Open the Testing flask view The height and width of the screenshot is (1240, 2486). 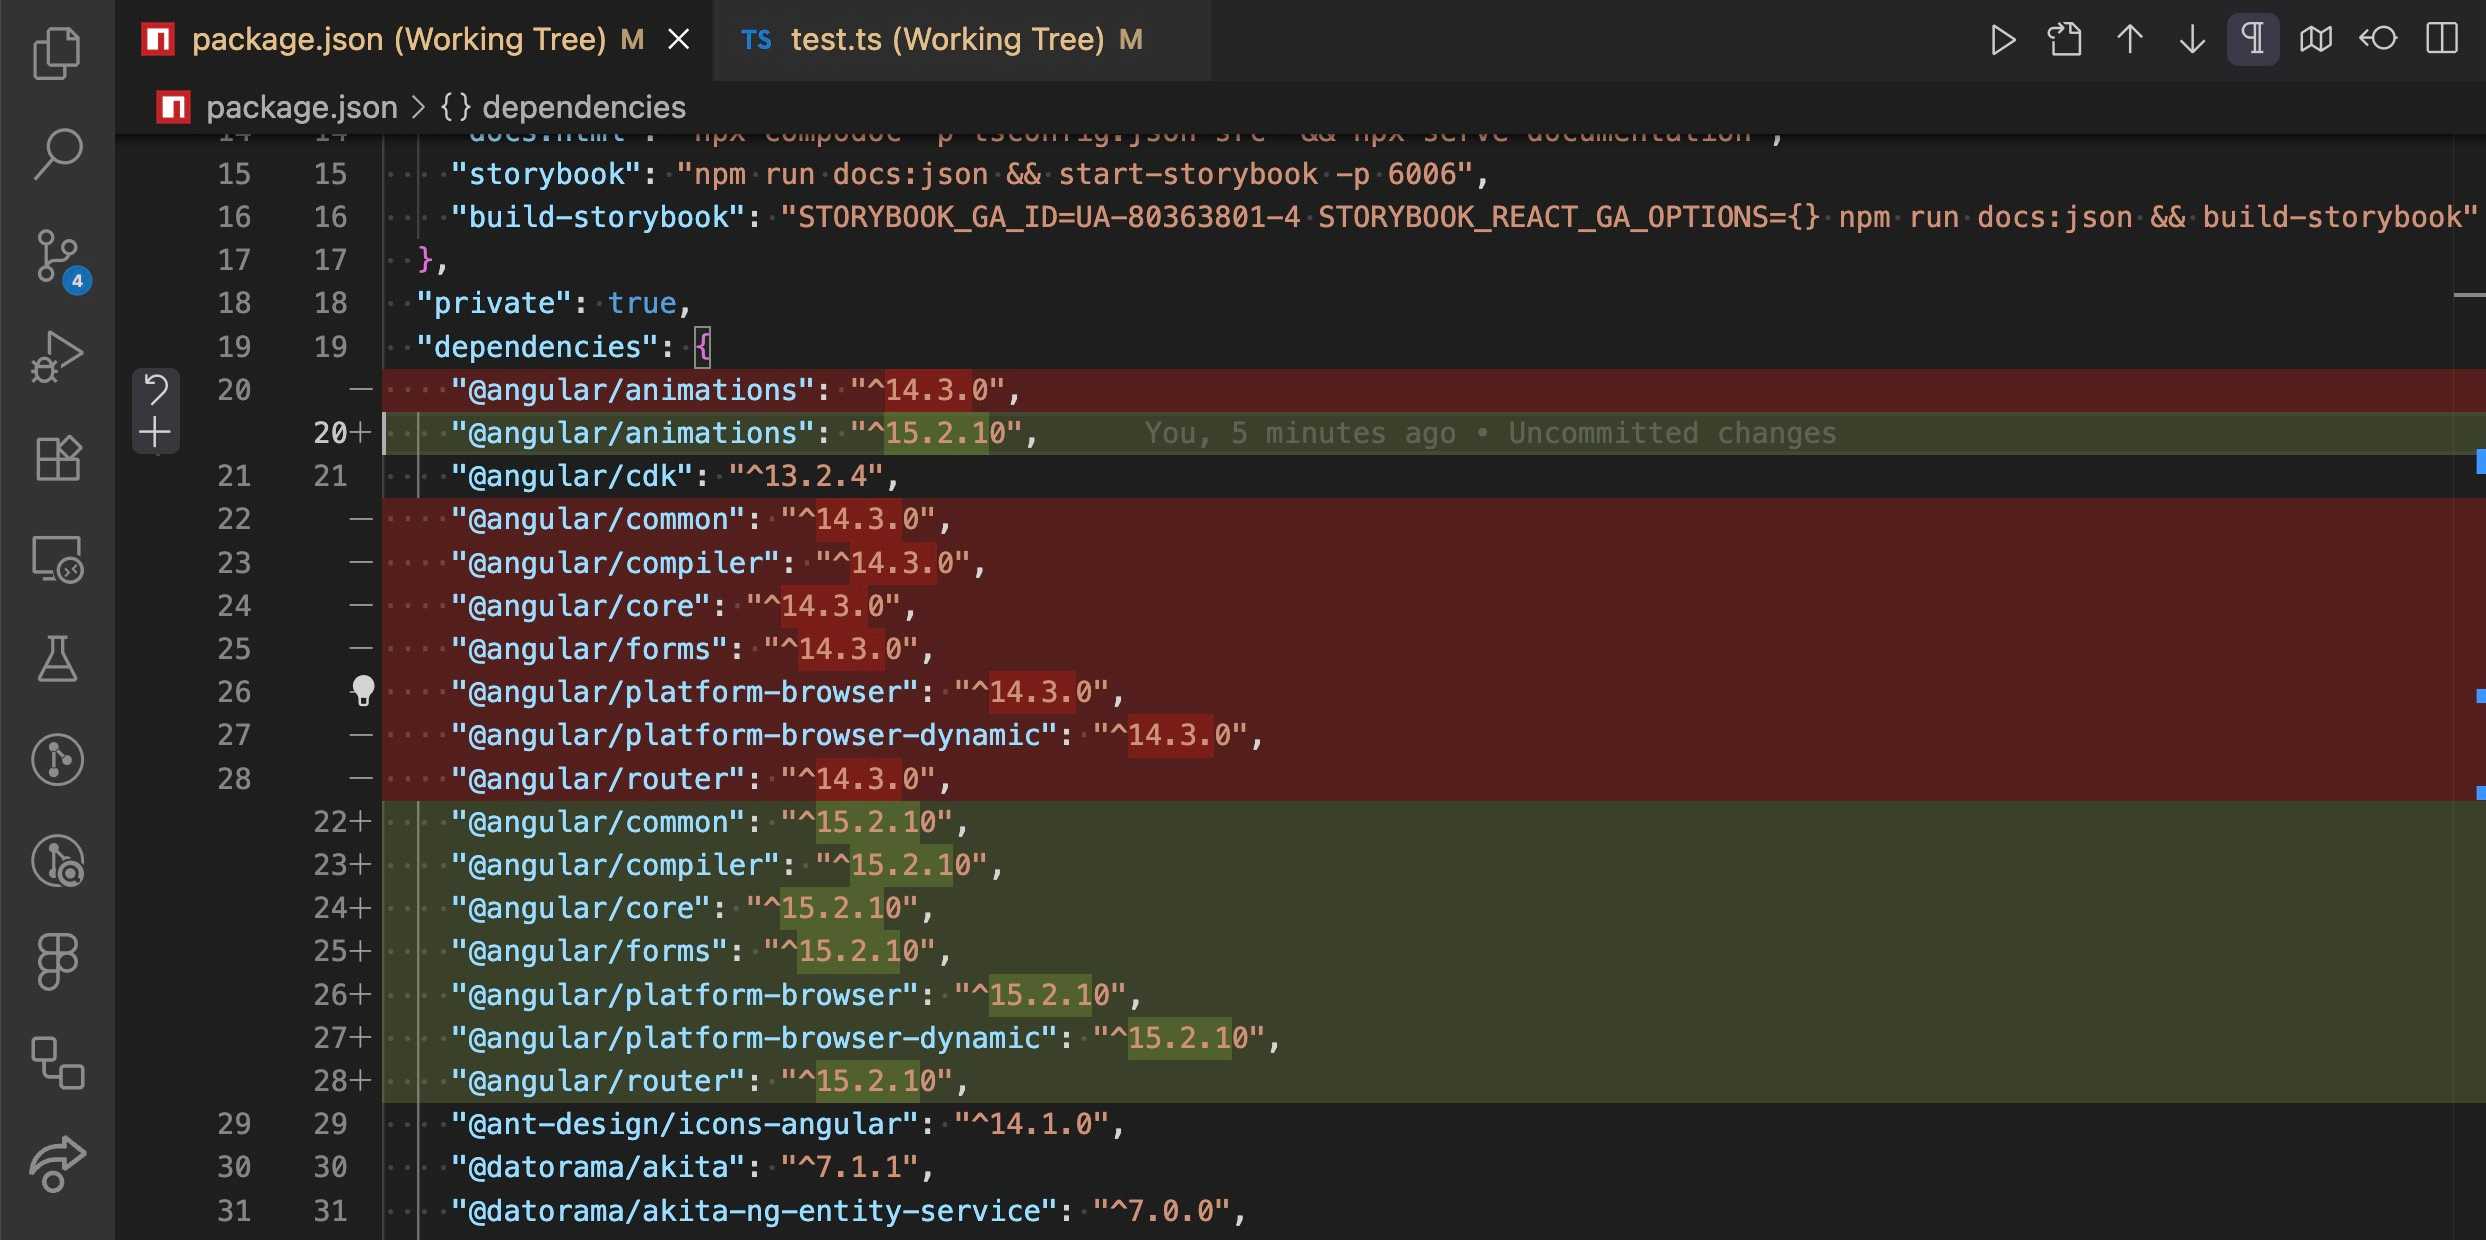click(x=57, y=659)
